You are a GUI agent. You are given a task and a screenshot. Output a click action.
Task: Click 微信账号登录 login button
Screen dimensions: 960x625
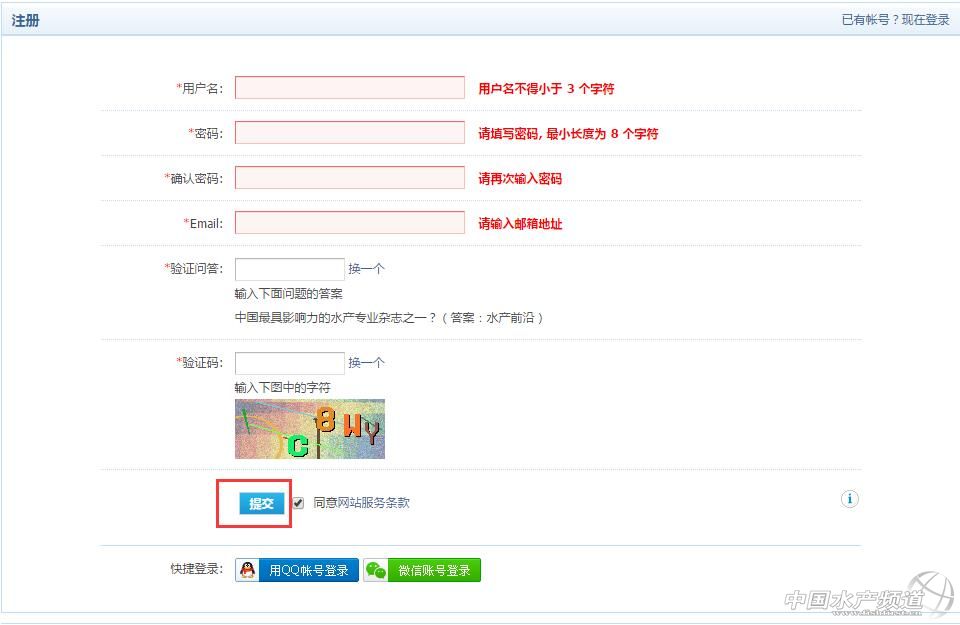coord(434,570)
